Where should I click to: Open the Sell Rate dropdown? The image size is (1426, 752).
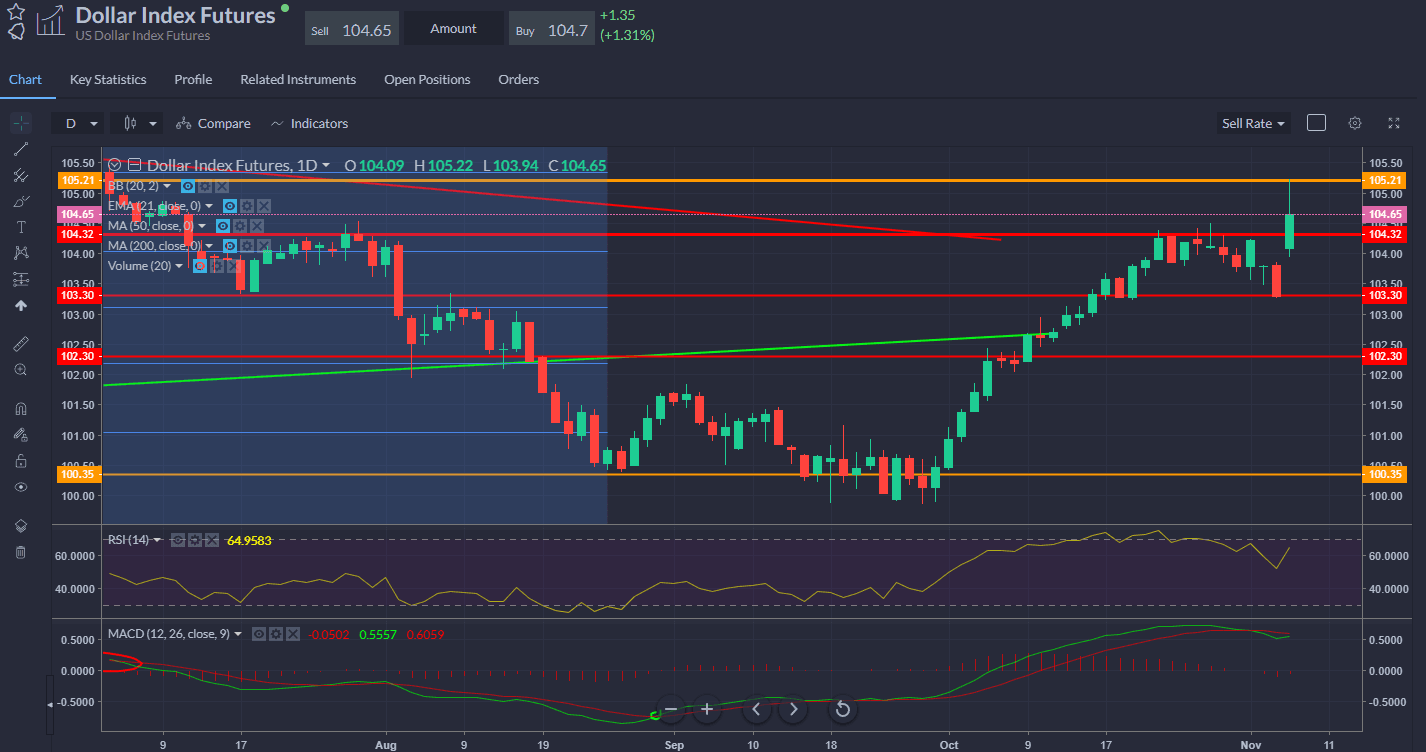tap(1252, 123)
